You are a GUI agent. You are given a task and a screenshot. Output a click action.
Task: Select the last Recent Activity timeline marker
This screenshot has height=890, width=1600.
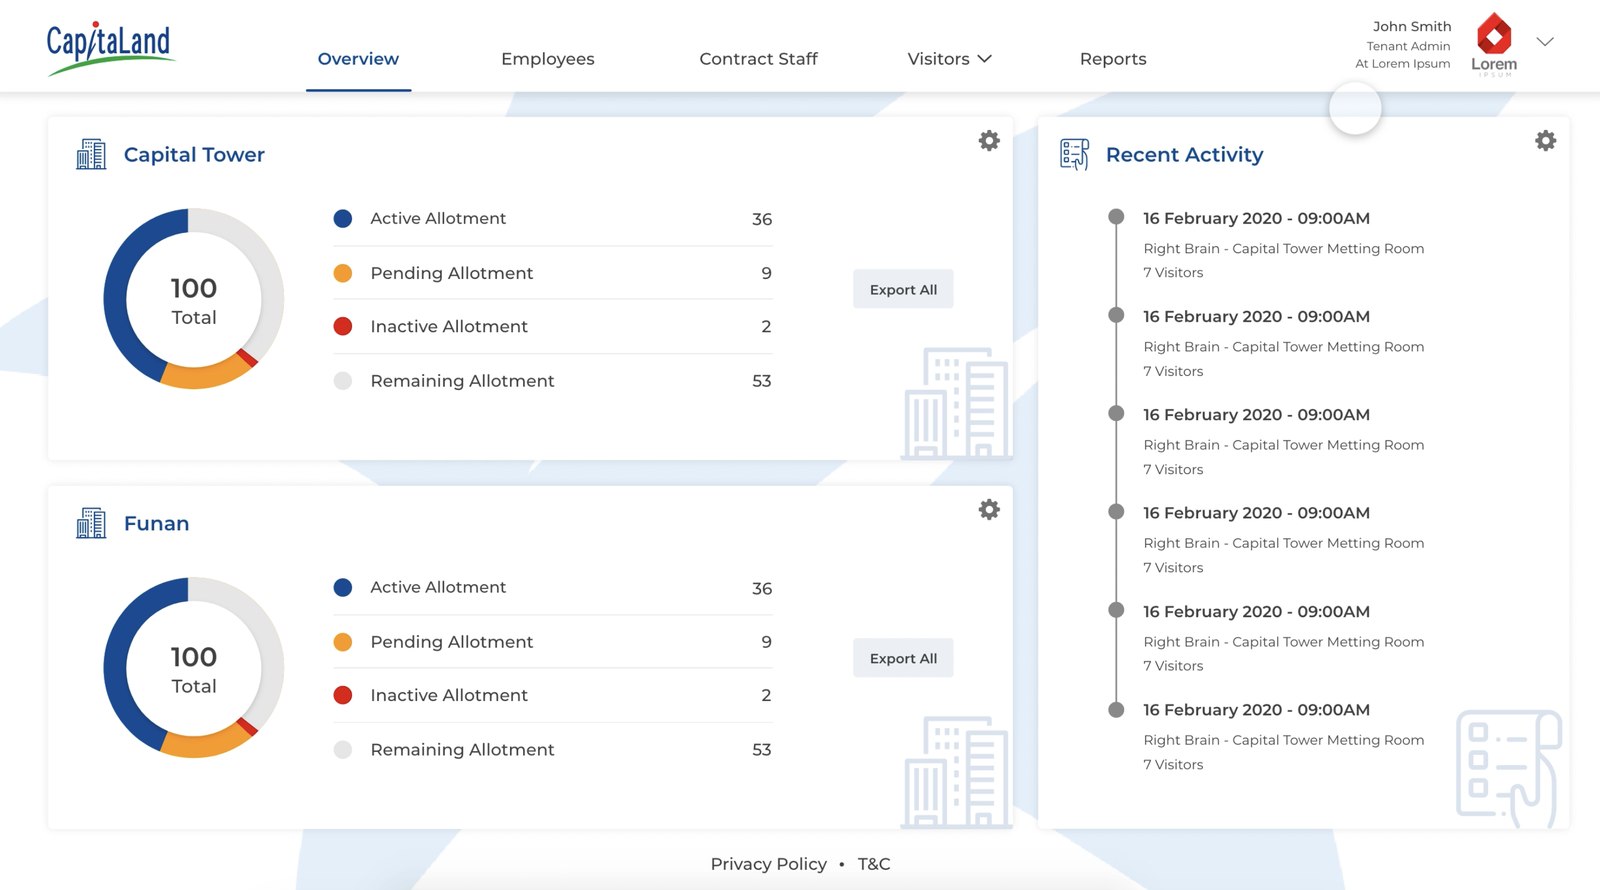(1117, 709)
